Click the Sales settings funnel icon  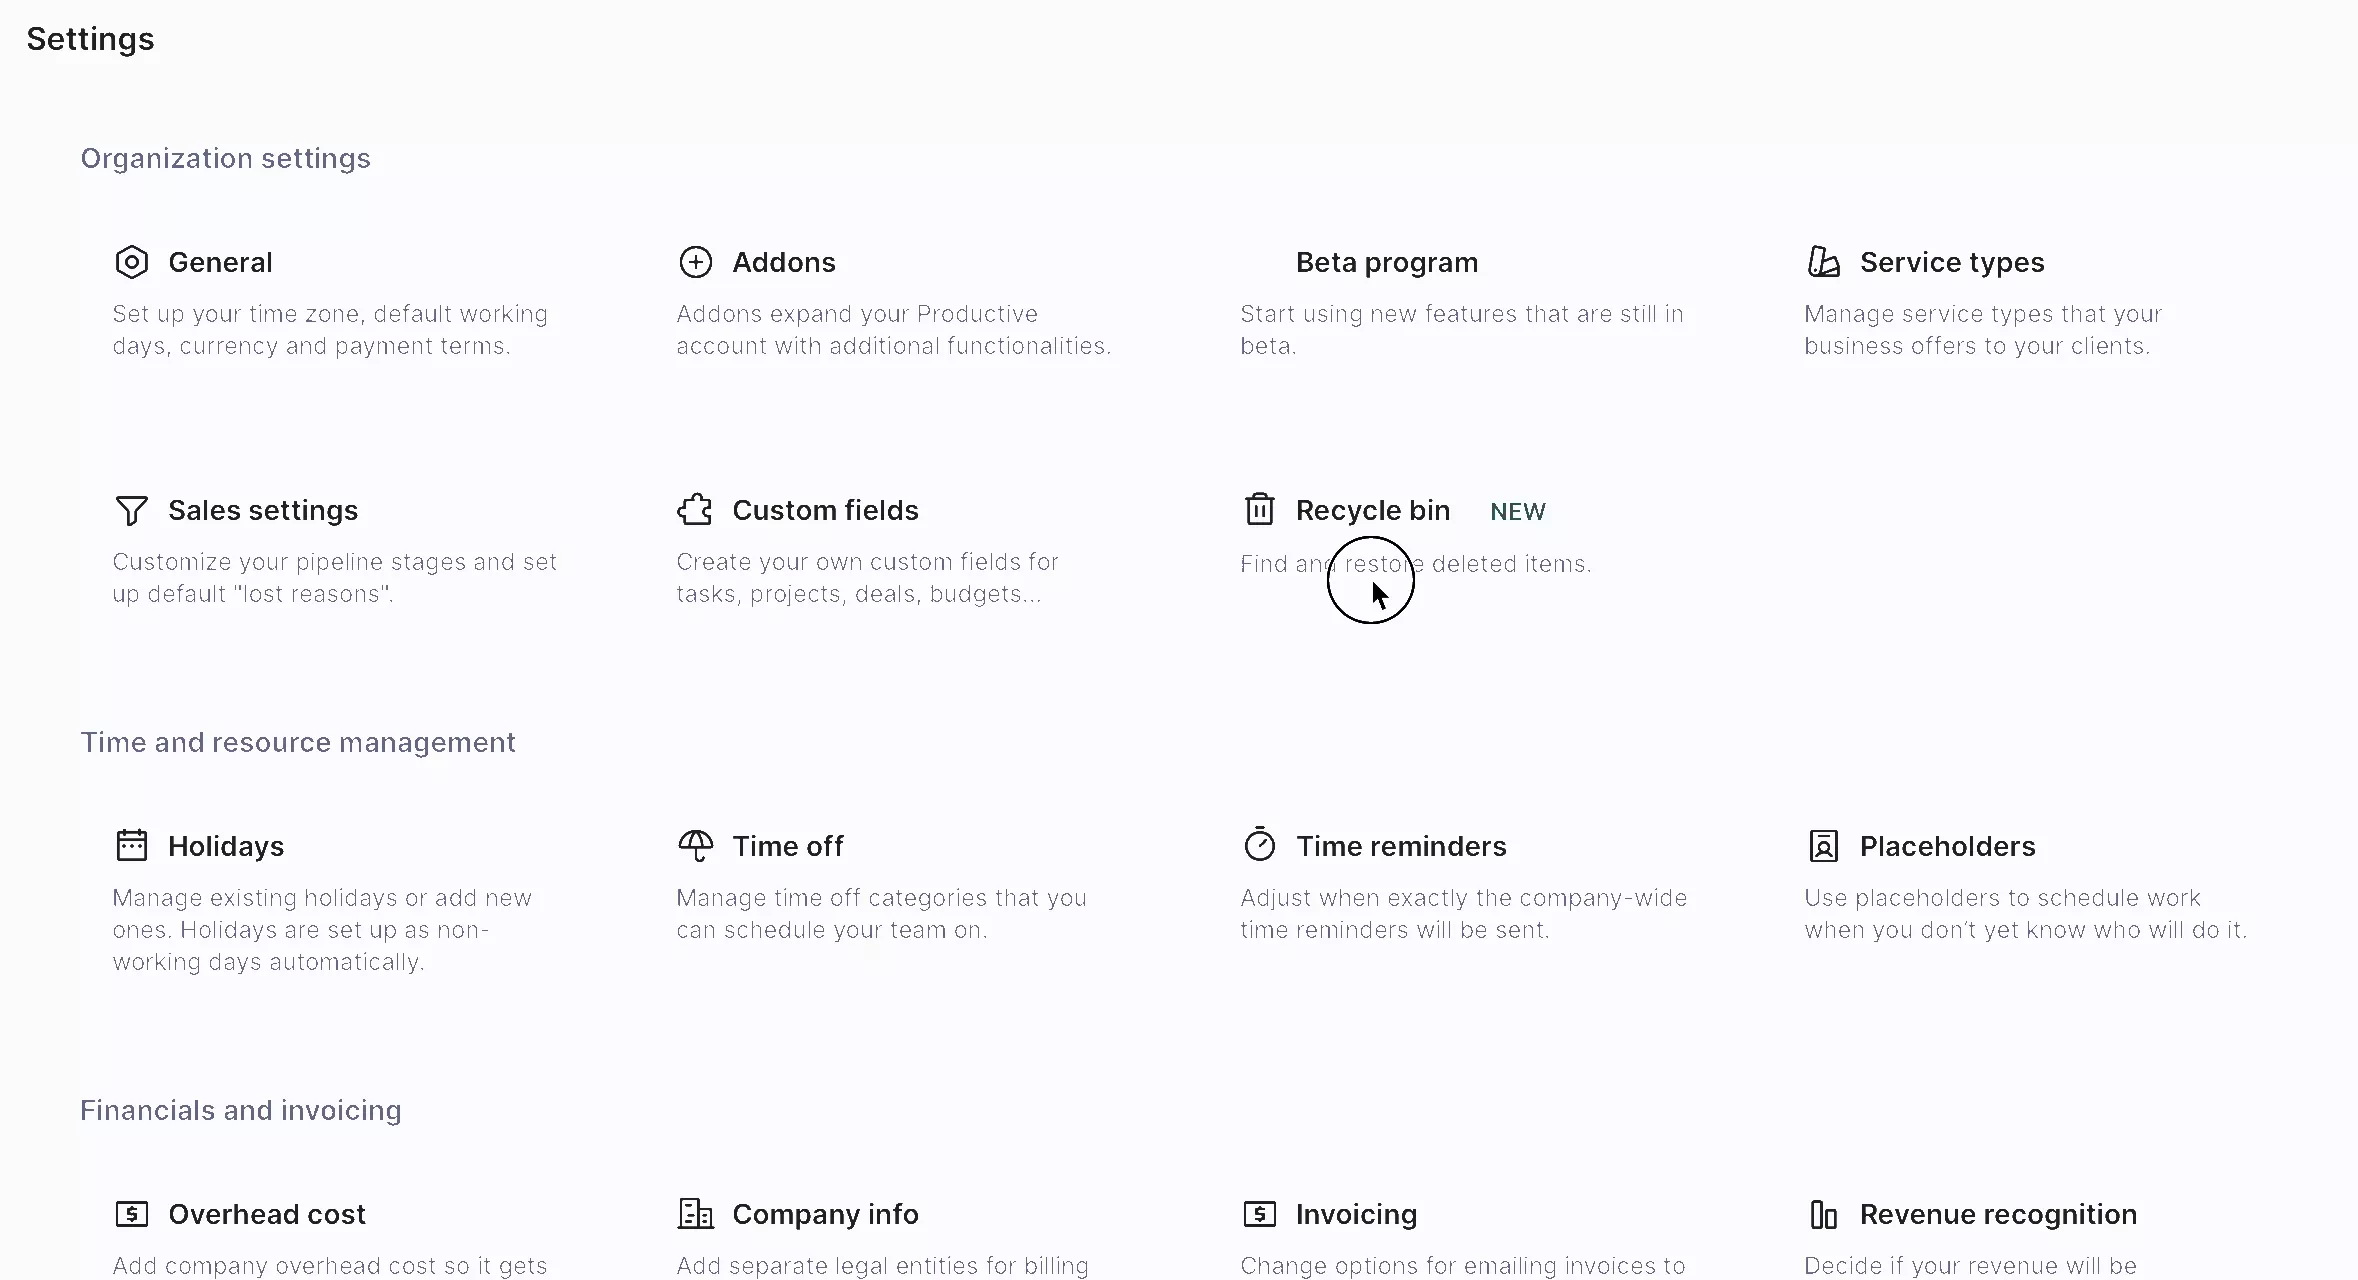pos(132,510)
